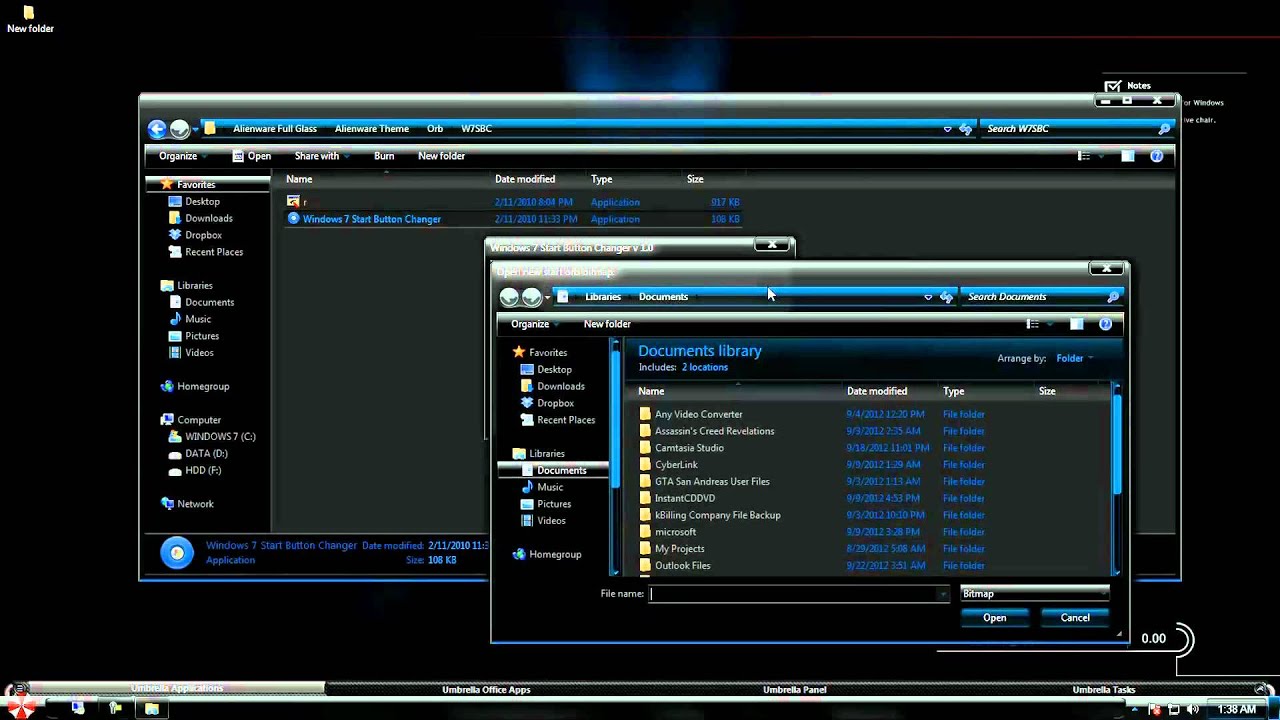Open File Explorer folder icon on taskbar

click(152, 709)
